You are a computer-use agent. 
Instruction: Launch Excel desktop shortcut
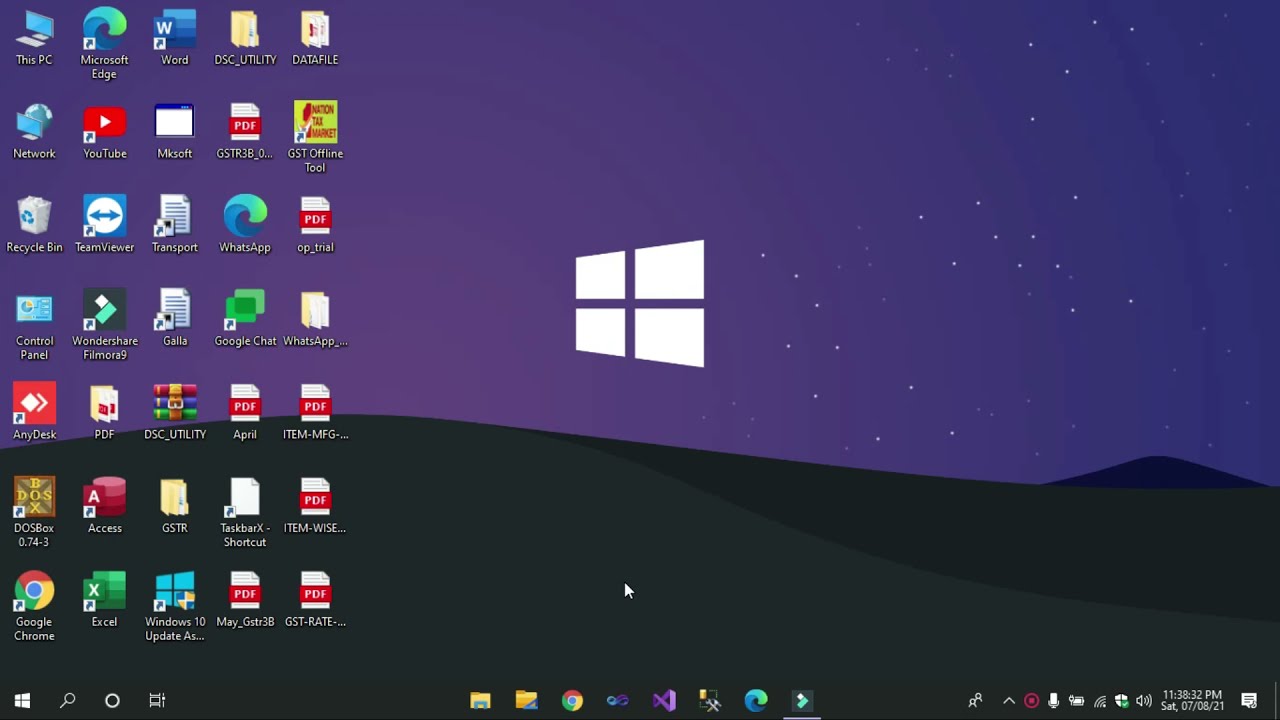point(104,600)
